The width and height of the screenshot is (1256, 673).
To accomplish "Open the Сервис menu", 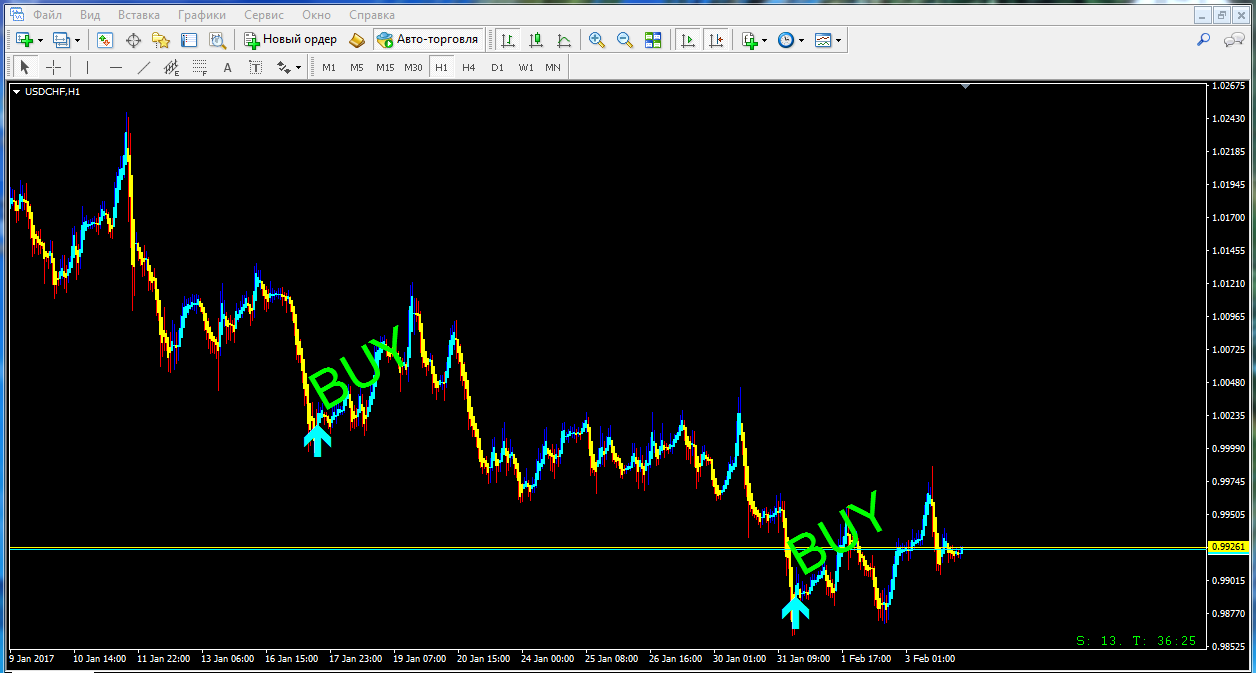I will 264,15.
